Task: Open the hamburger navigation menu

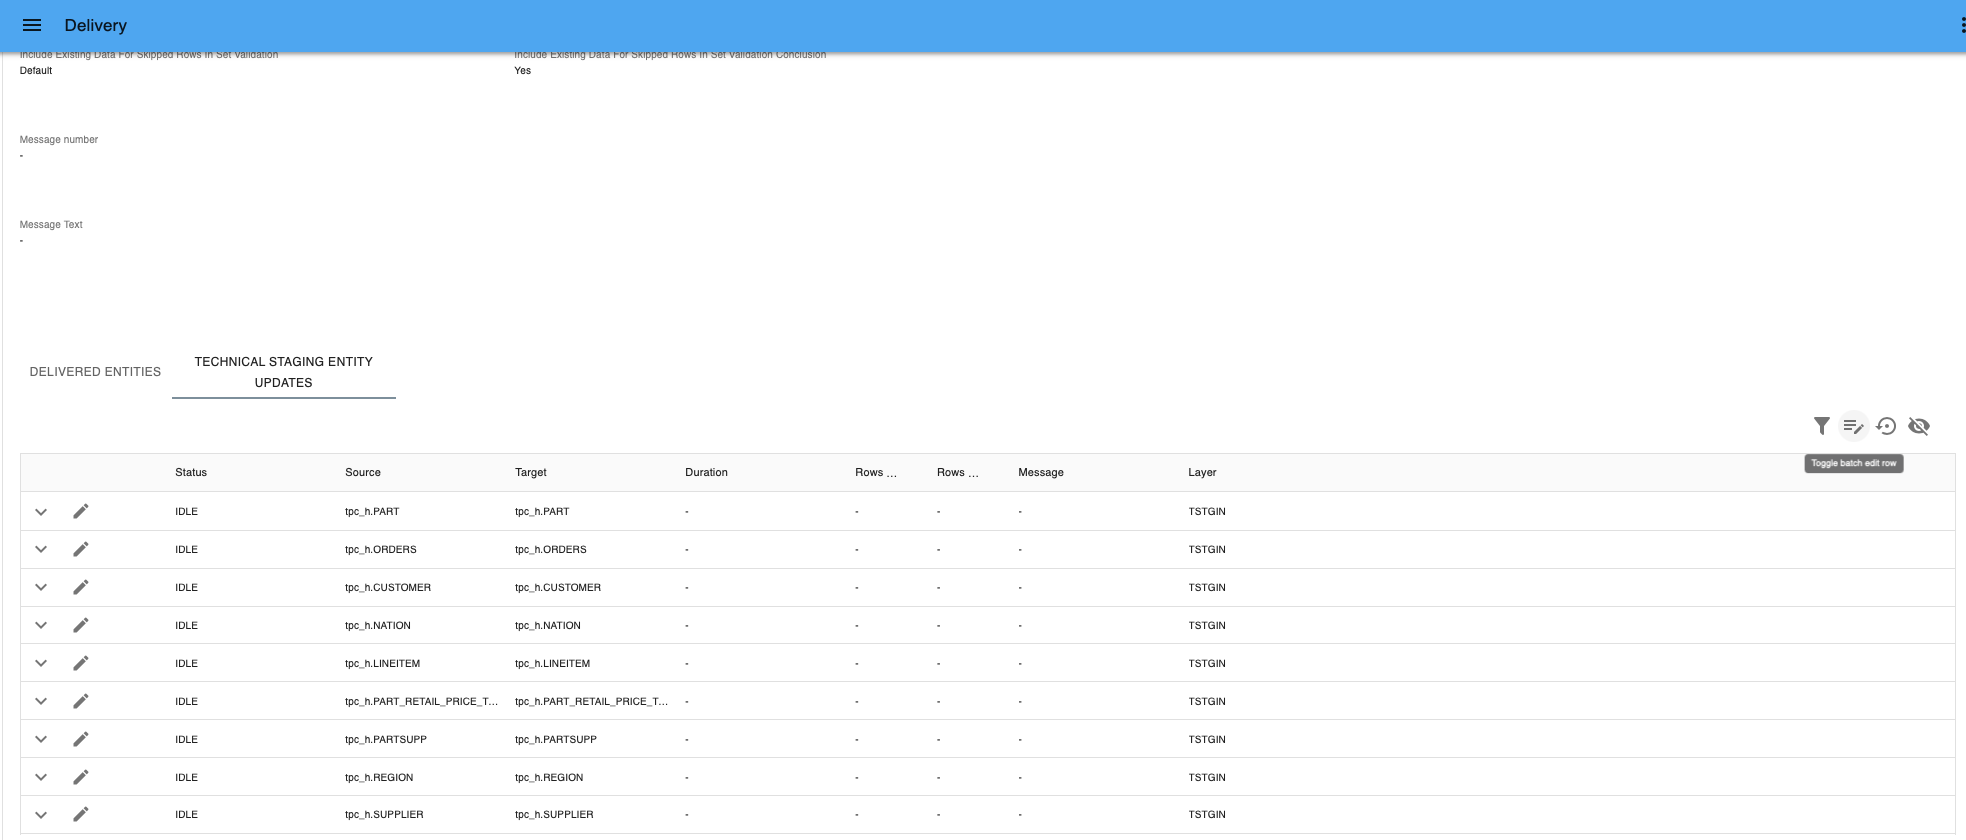Action: (x=32, y=25)
